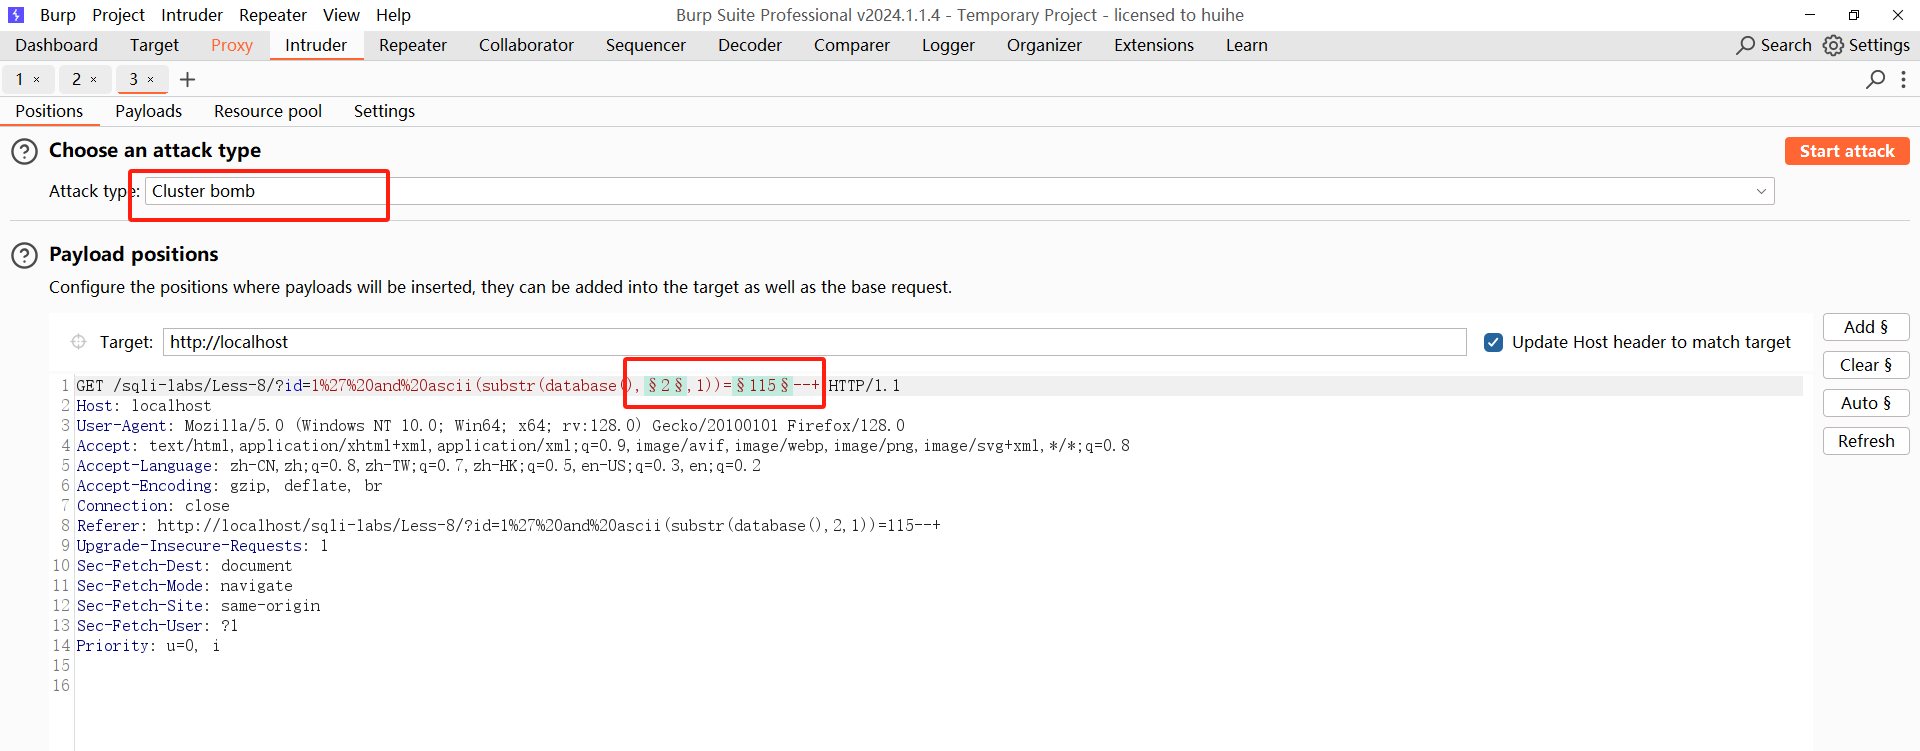Open the View menu

pos(341,15)
